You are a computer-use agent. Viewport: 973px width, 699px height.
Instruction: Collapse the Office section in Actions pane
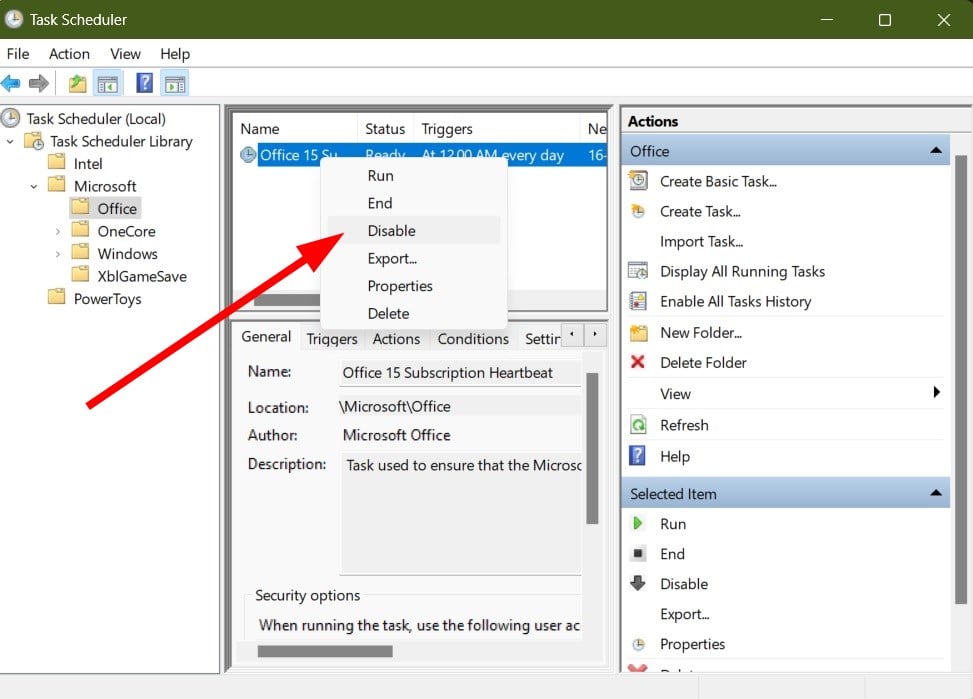coord(936,150)
